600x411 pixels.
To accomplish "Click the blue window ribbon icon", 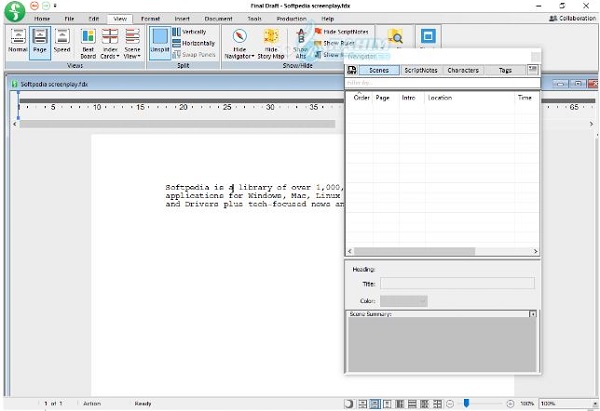I will pos(428,37).
